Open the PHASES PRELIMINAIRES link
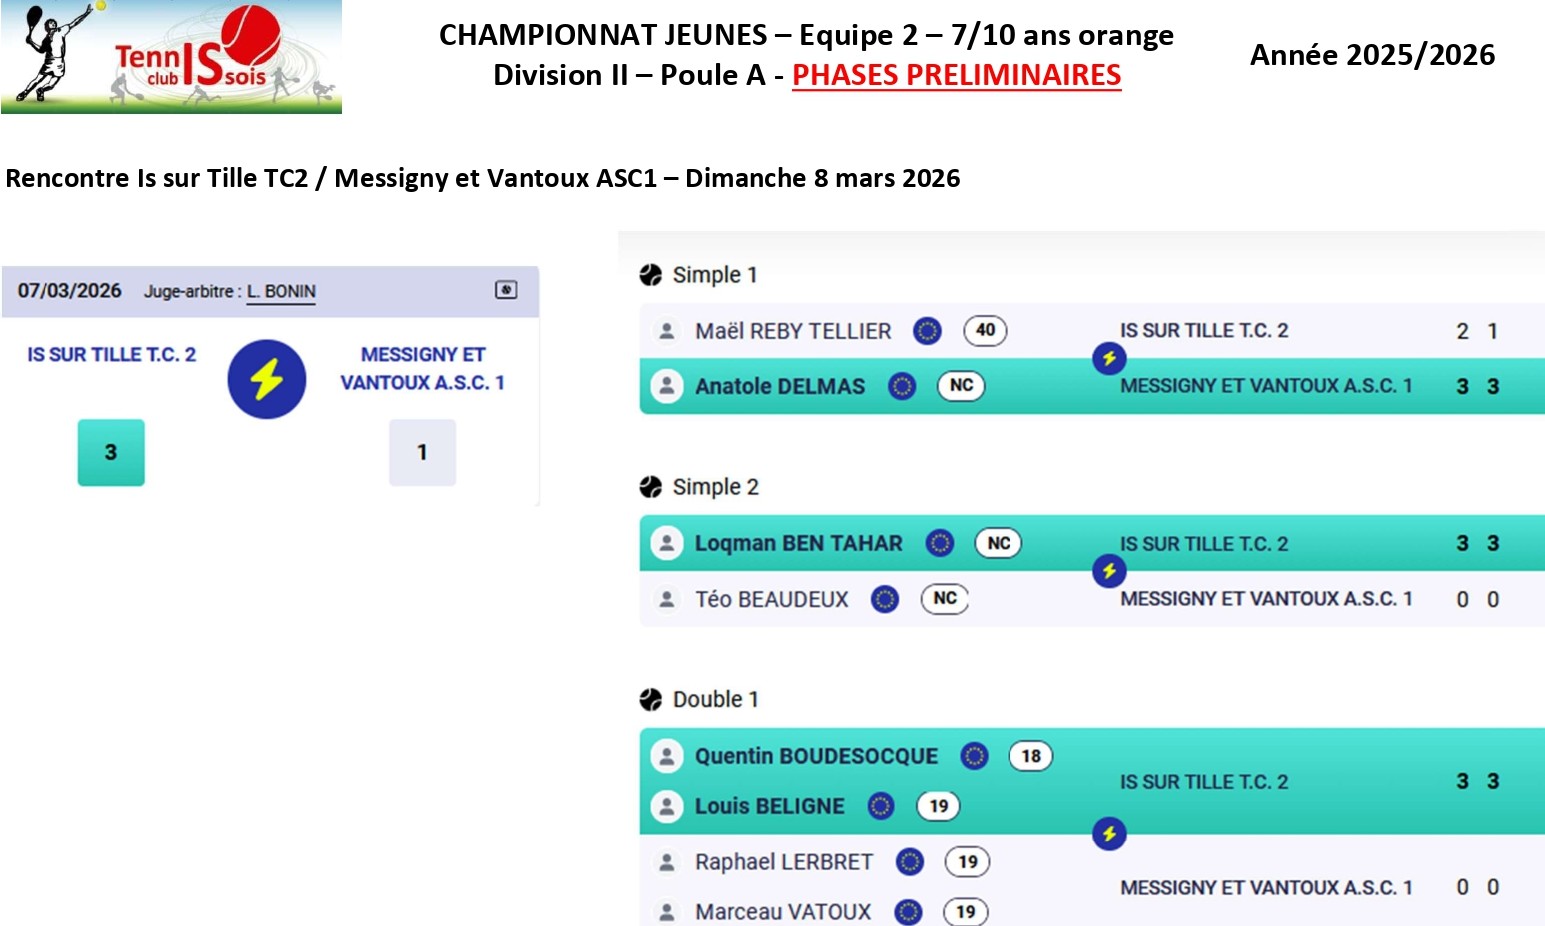The width and height of the screenshot is (1545, 926). click(956, 75)
